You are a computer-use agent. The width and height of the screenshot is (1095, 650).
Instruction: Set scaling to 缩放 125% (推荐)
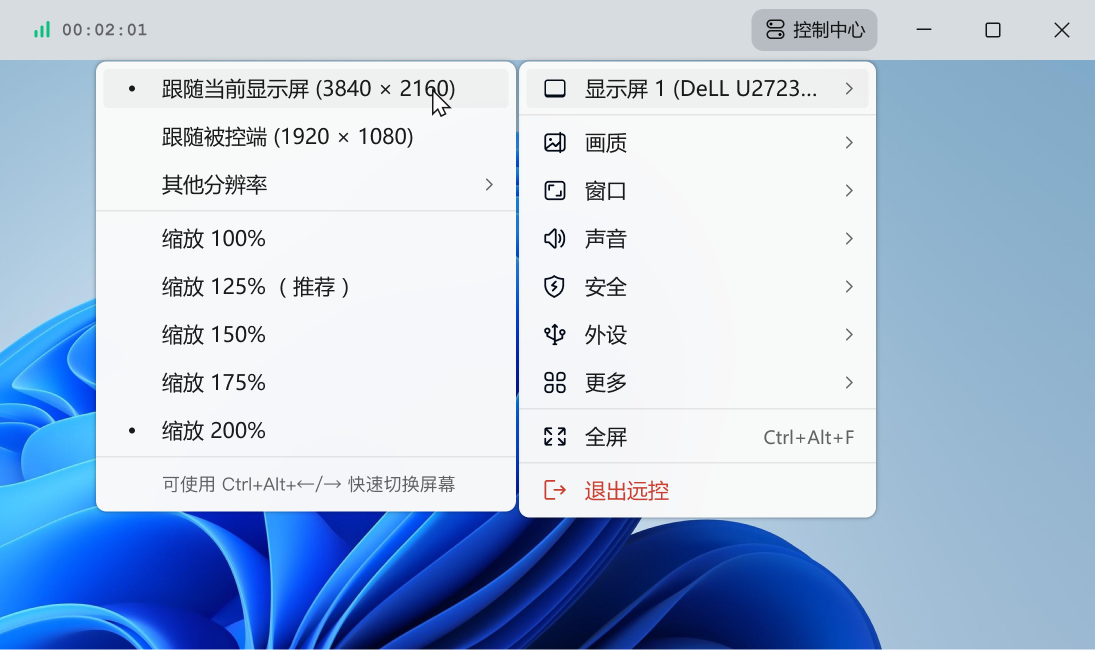(x=256, y=287)
